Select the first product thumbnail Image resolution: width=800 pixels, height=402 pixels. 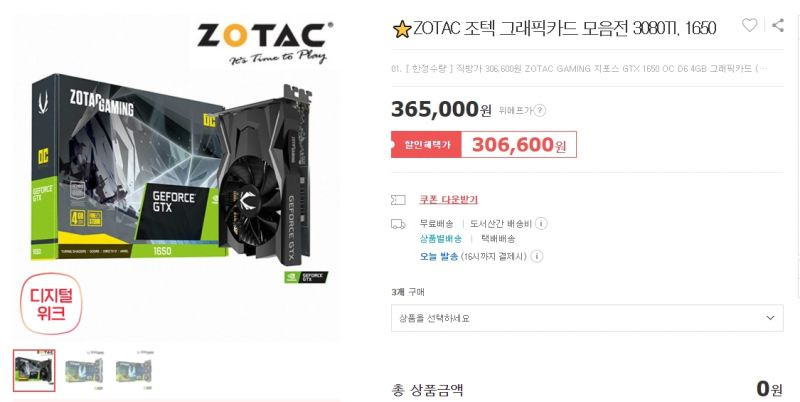(34, 370)
